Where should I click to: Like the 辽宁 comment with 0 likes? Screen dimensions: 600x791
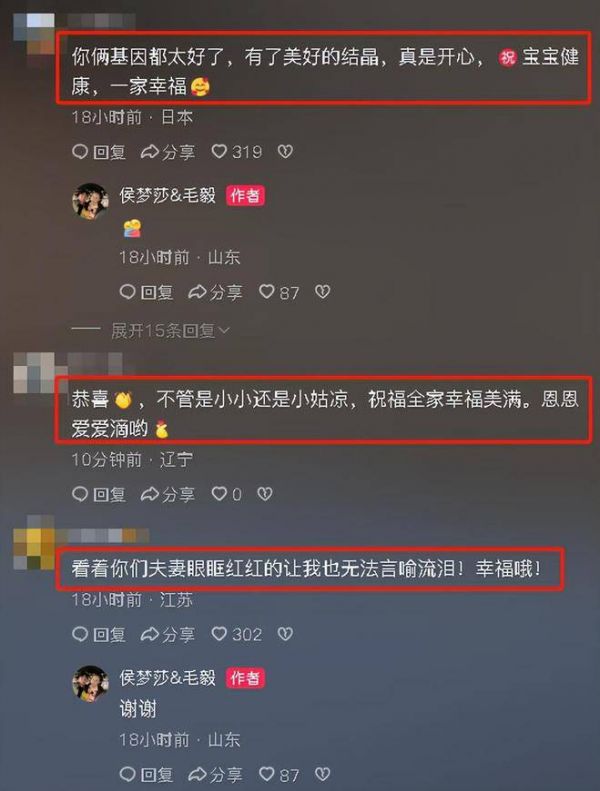pyautogui.click(x=227, y=493)
